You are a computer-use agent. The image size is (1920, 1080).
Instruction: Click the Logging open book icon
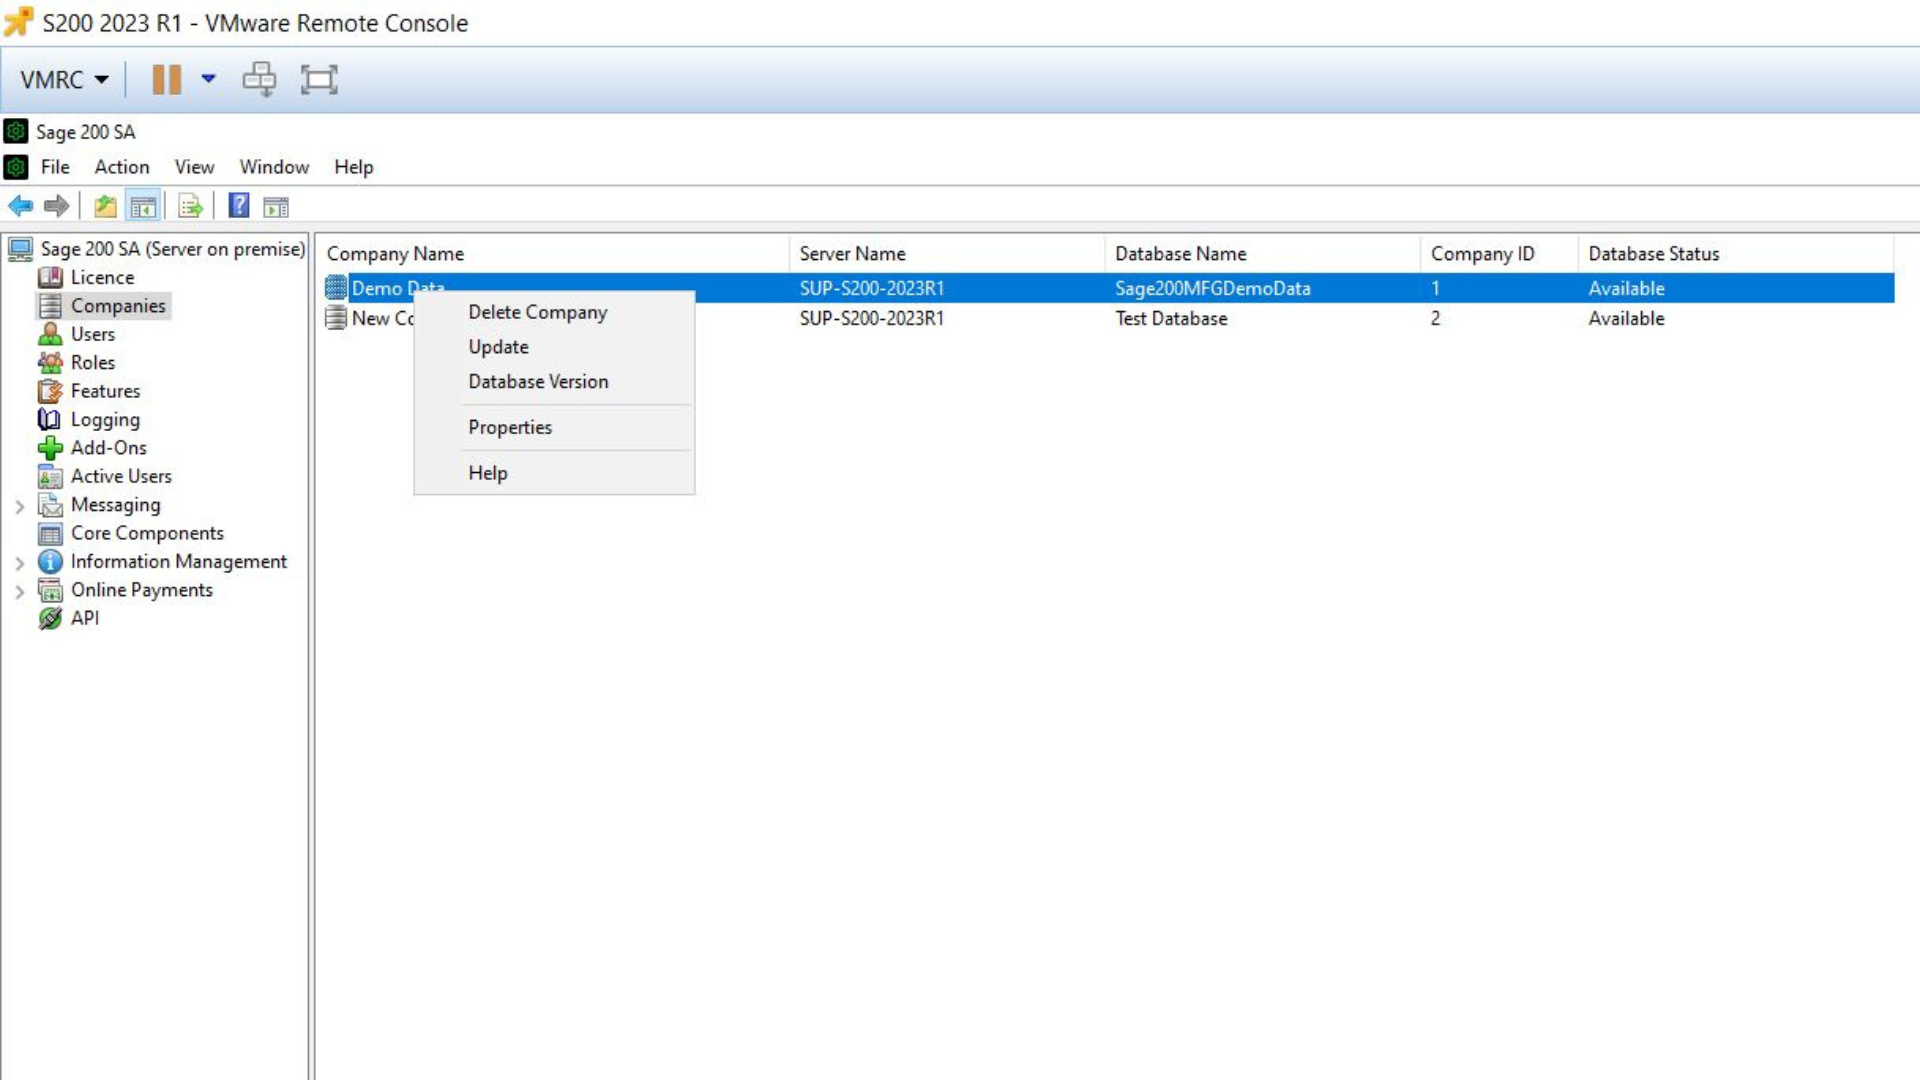click(x=49, y=419)
